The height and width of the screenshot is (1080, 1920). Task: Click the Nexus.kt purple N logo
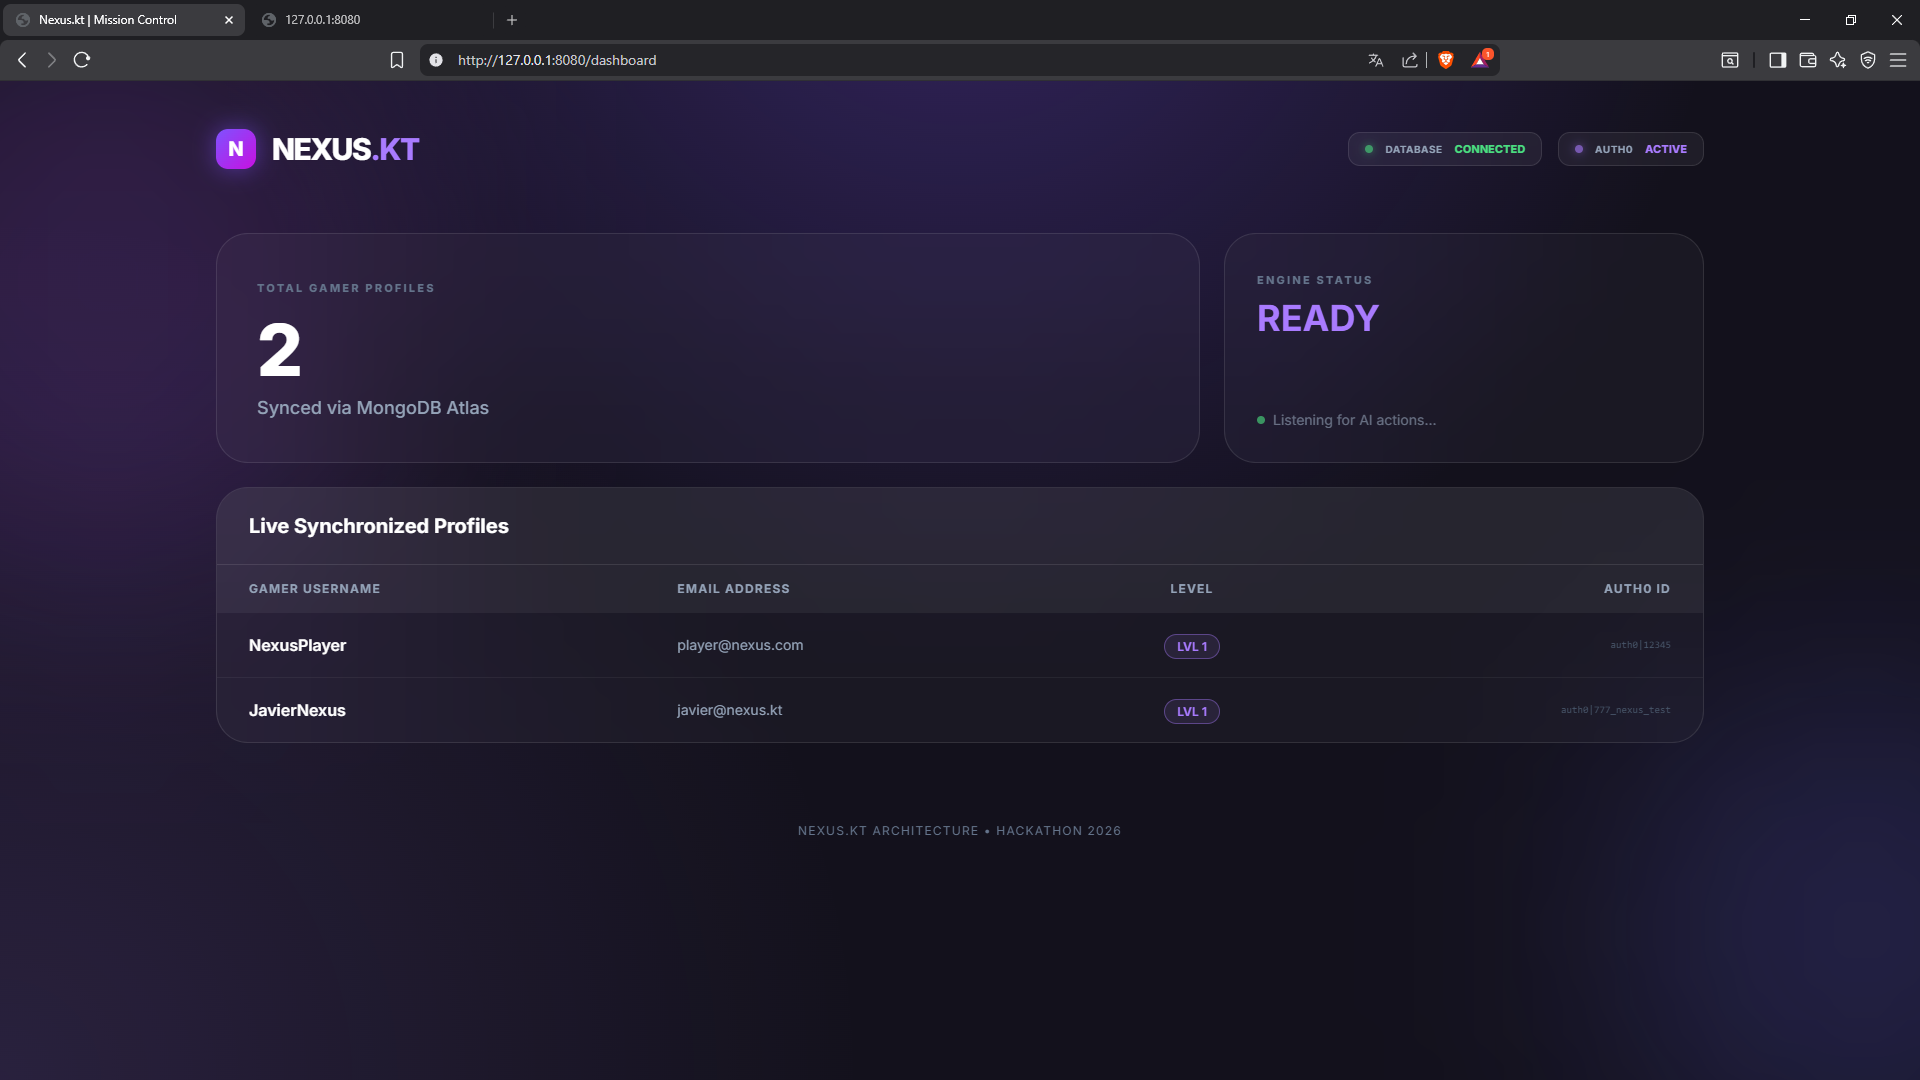click(236, 149)
